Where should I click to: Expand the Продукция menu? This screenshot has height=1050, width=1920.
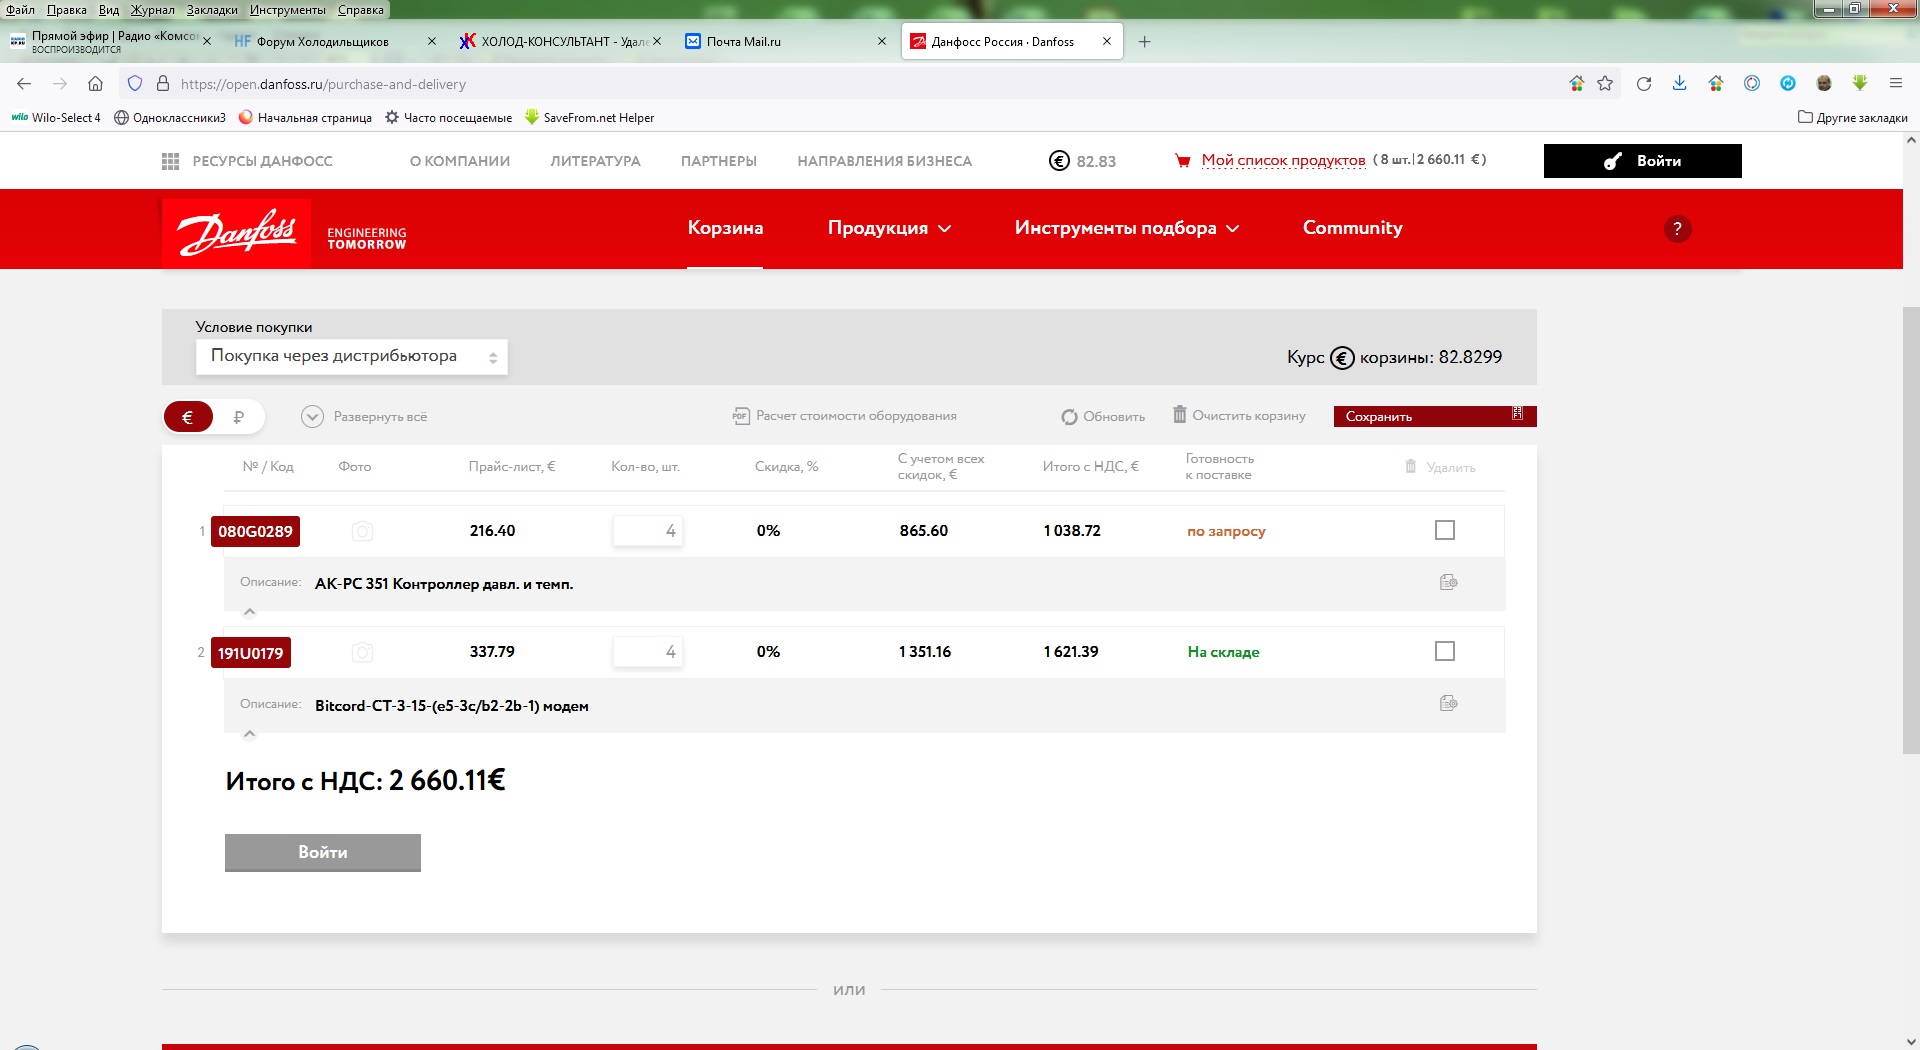[889, 229]
